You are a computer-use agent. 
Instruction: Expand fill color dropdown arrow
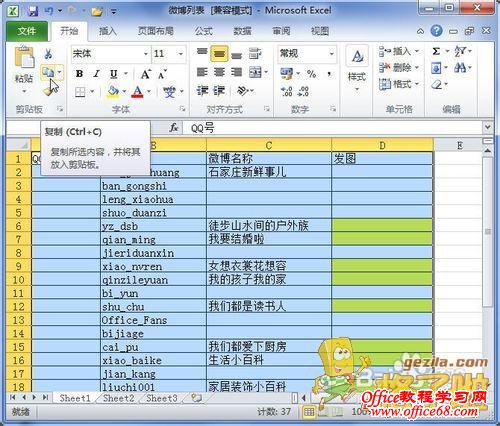click(x=124, y=91)
